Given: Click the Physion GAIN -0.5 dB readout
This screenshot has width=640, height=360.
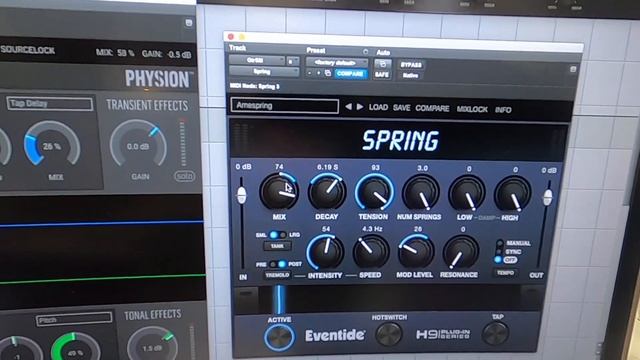Looking at the screenshot, I should 167,54.
